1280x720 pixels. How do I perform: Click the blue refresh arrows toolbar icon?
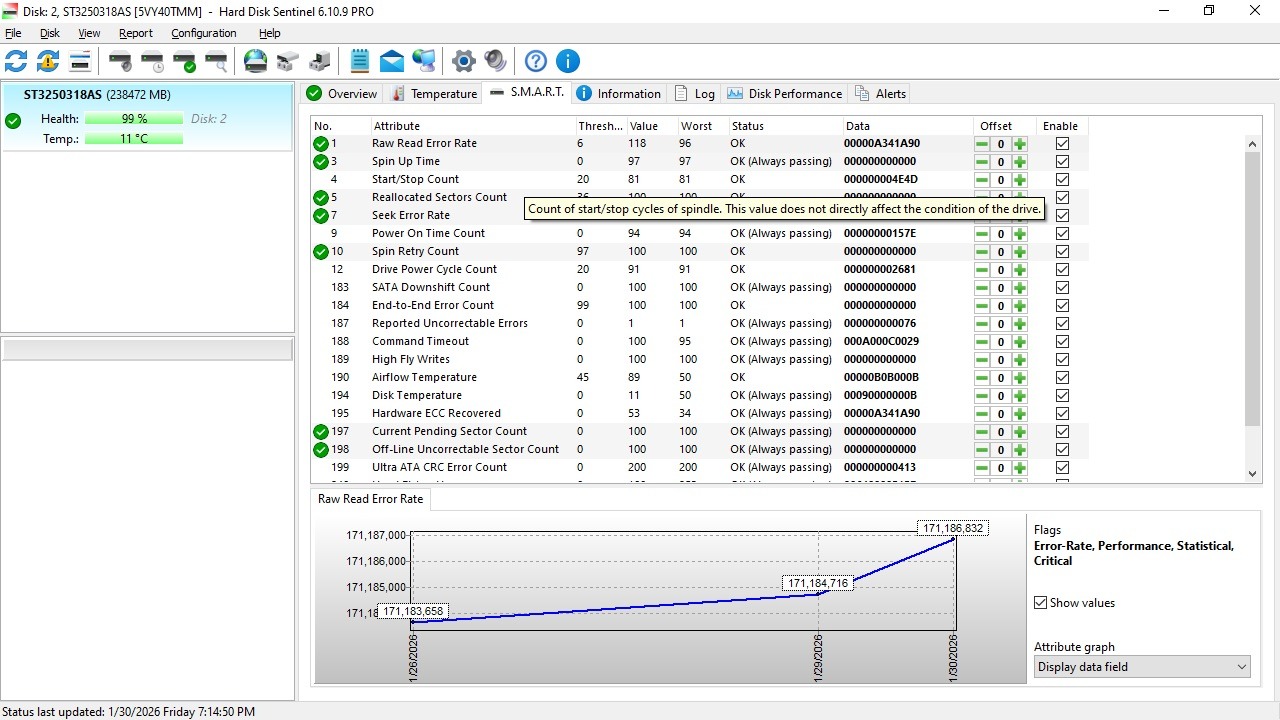click(16, 61)
